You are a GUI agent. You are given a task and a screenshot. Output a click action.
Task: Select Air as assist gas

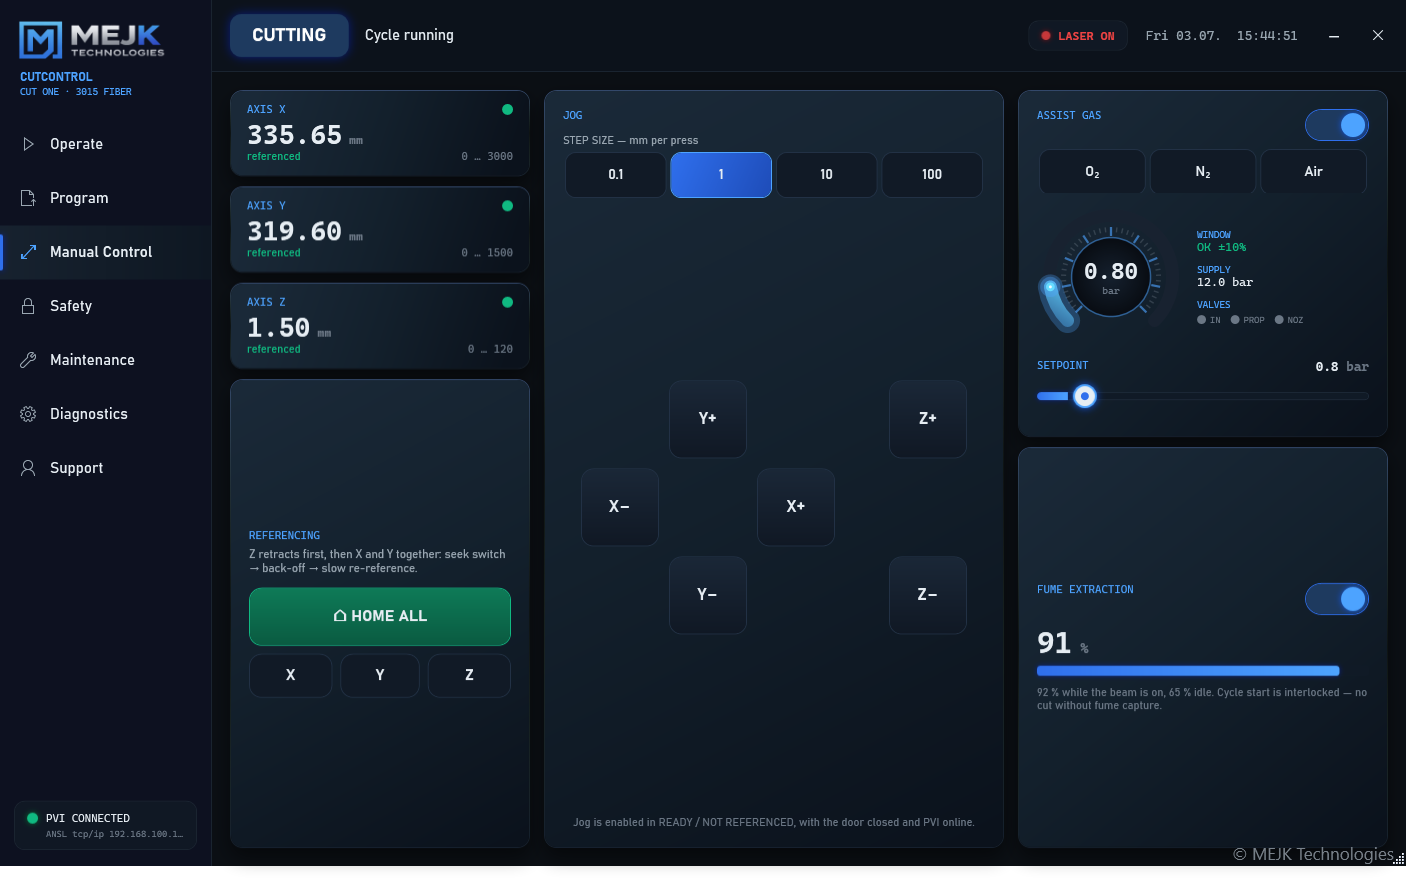coord(1314,172)
